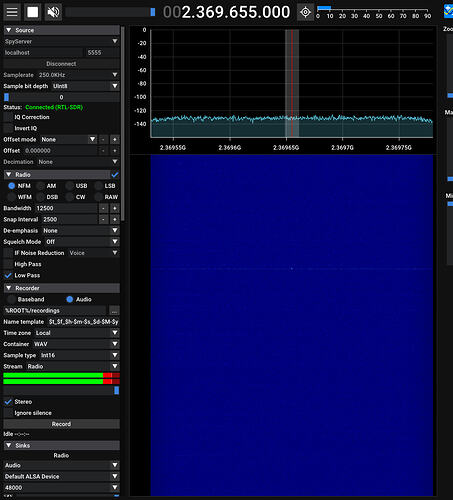Screen dimensions: 453x500
Task: Edit the Bandwidth value 12500
Action: pos(66,208)
